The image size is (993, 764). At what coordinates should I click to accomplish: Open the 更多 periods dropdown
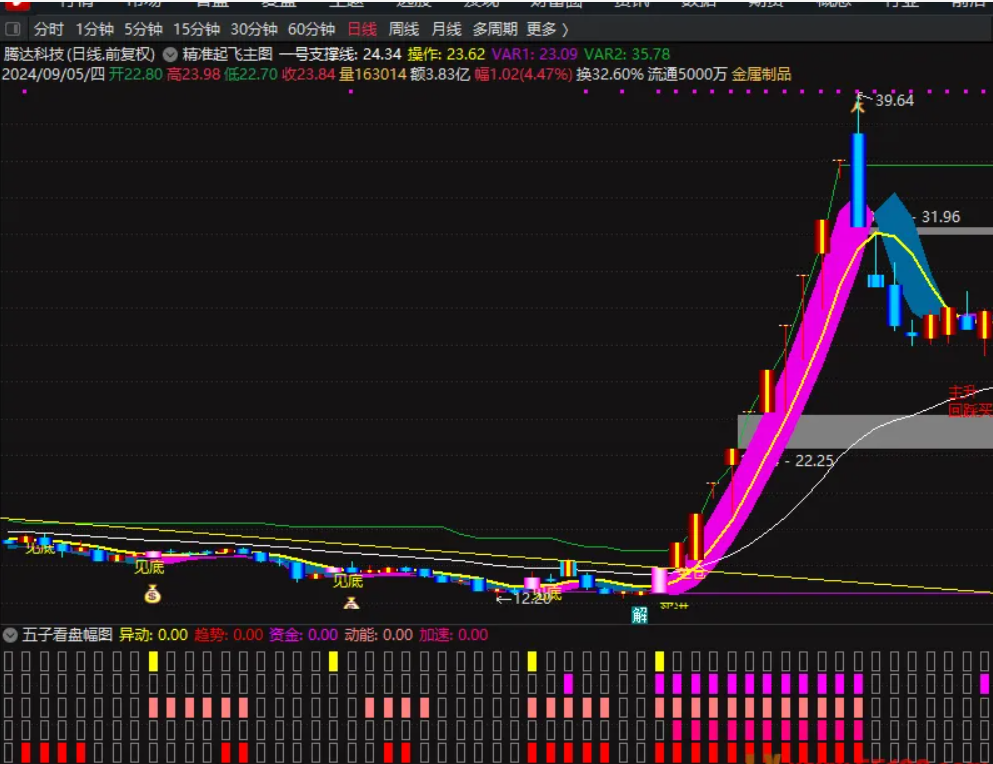point(547,29)
